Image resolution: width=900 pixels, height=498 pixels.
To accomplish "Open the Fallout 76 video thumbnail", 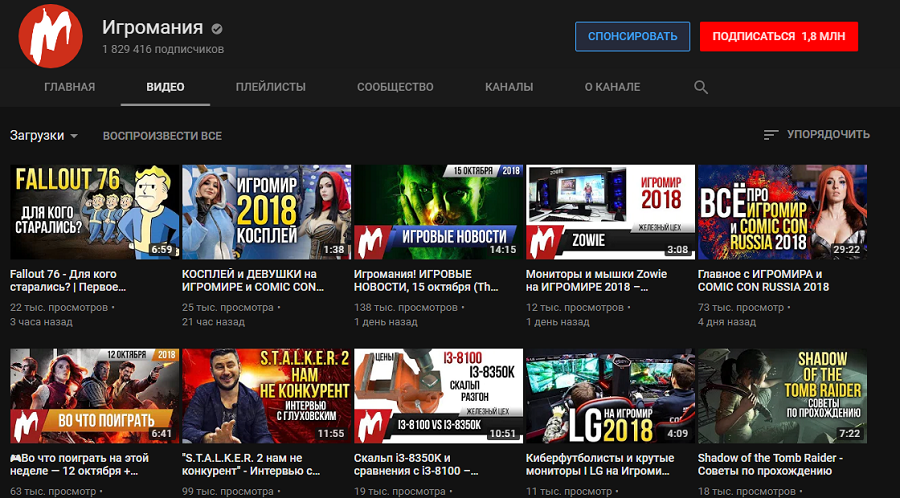I will tap(95, 212).
